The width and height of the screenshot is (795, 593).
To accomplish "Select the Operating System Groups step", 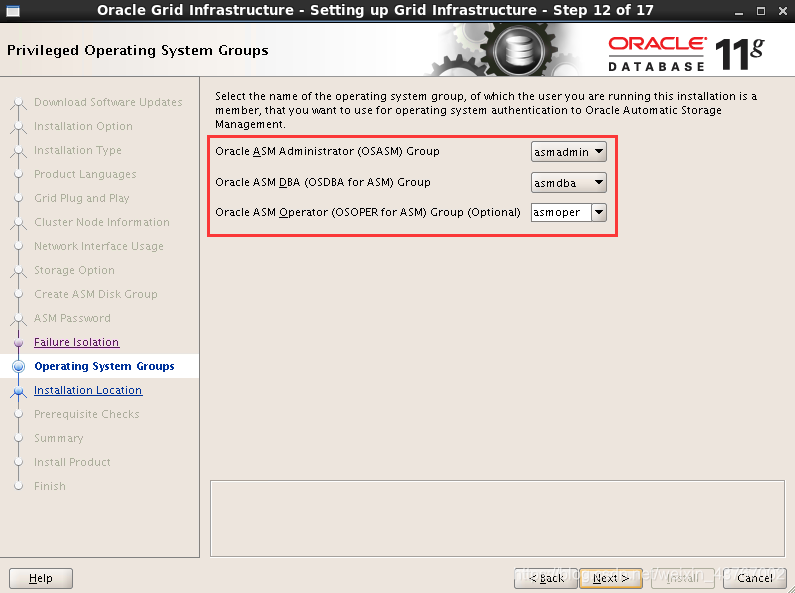I will pyautogui.click(x=104, y=366).
